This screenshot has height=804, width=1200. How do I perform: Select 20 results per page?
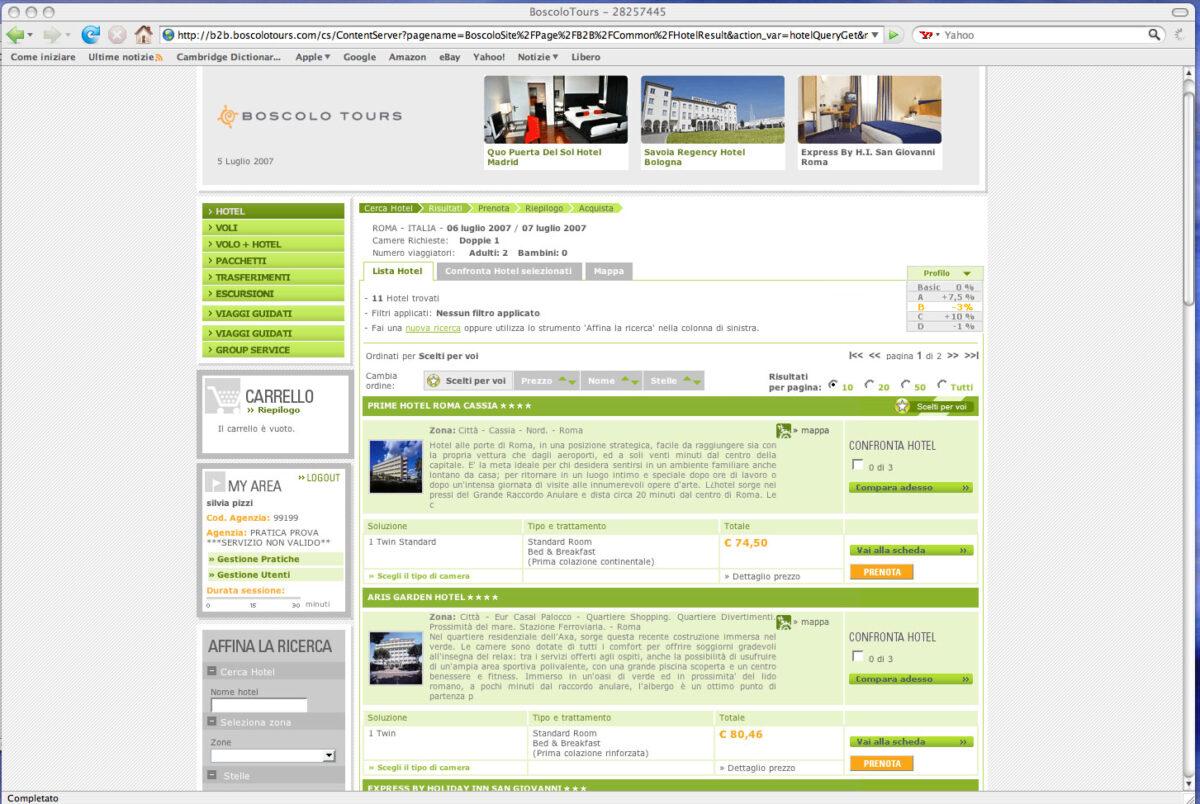pyautogui.click(x=869, y=385)
